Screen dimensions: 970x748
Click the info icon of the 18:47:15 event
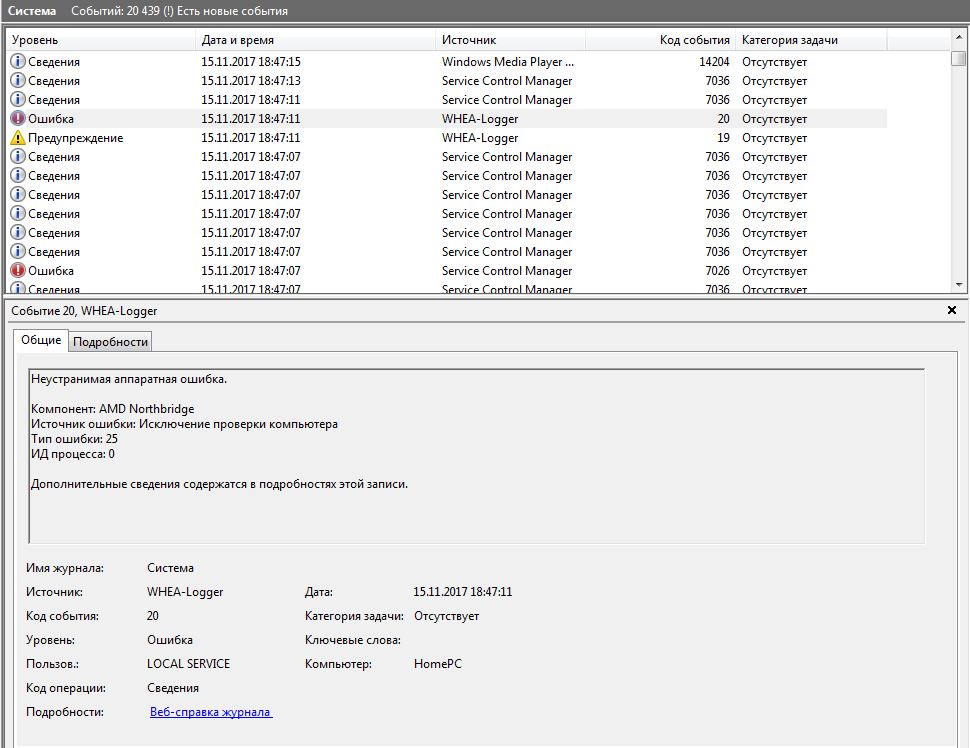click(x=18, y=61)
